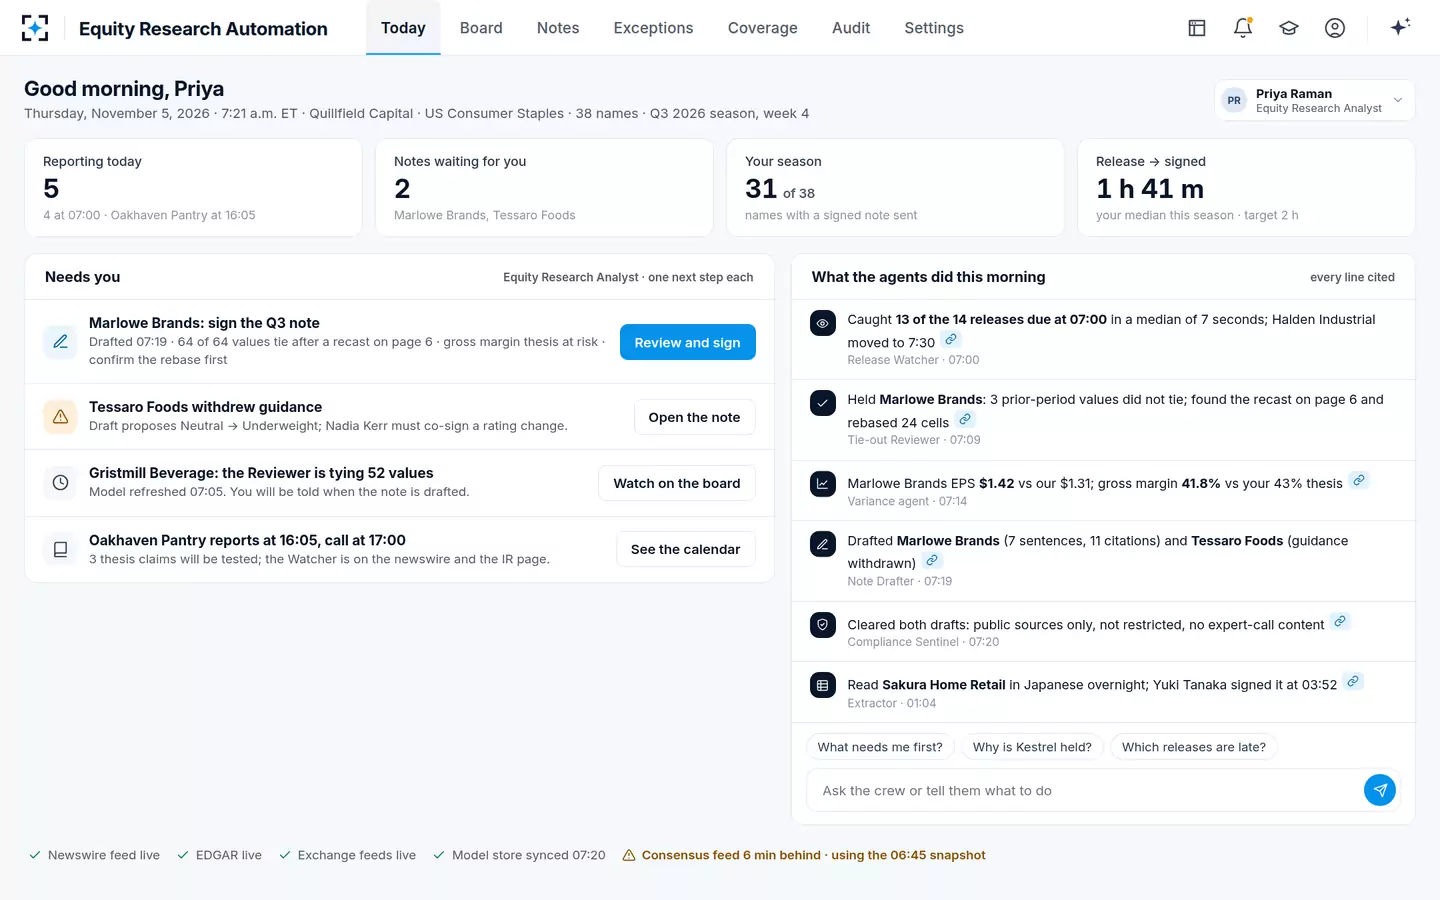Open the notifications bell icon
This screenshot has height=900, width=1440.
point(1243,28)
